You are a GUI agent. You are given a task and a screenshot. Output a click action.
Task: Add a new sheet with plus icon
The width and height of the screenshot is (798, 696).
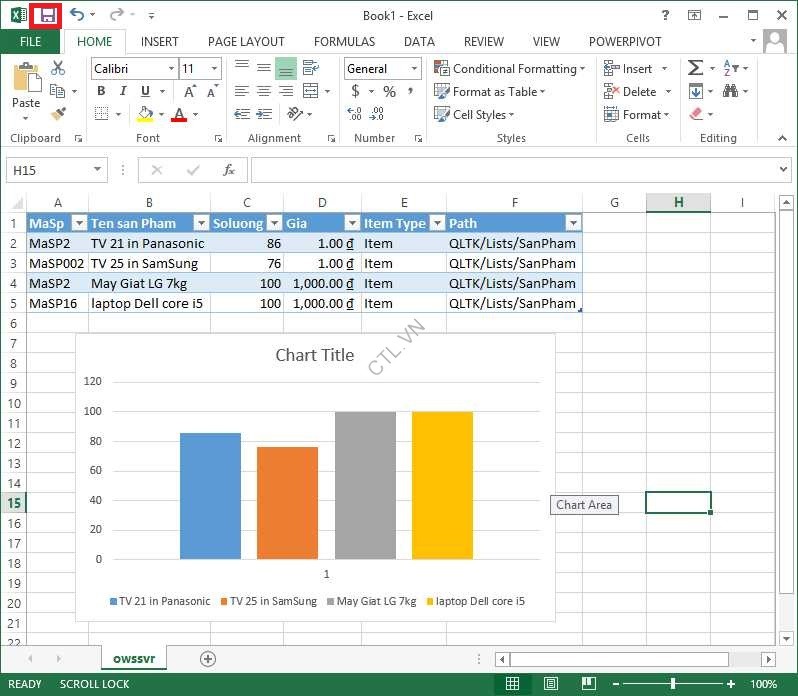click(x=208, y=658)
